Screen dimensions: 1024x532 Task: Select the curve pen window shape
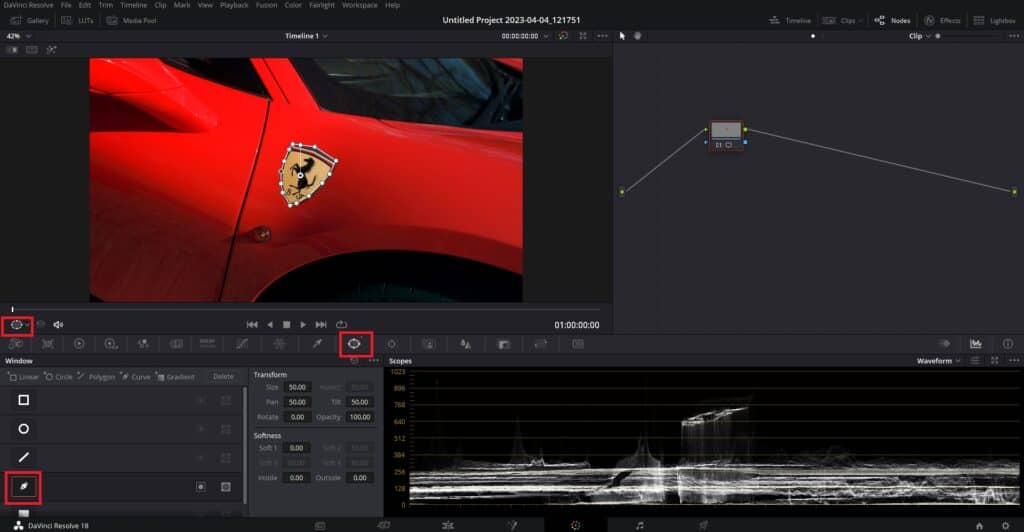(x=24, y=486)
